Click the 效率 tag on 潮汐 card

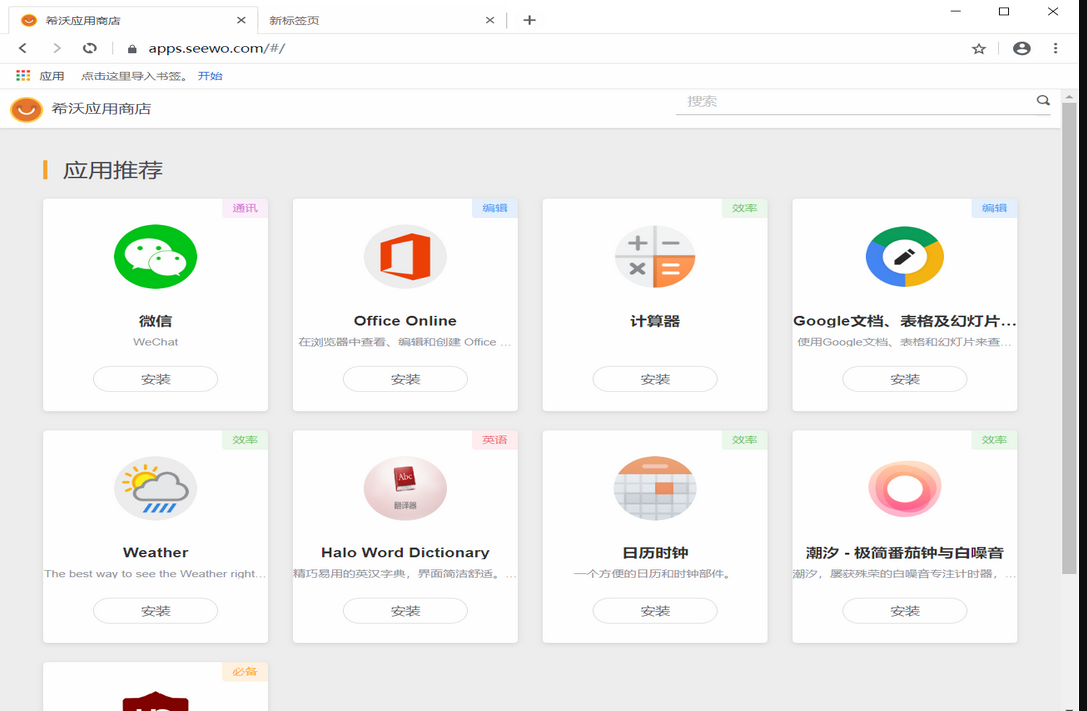994,439
